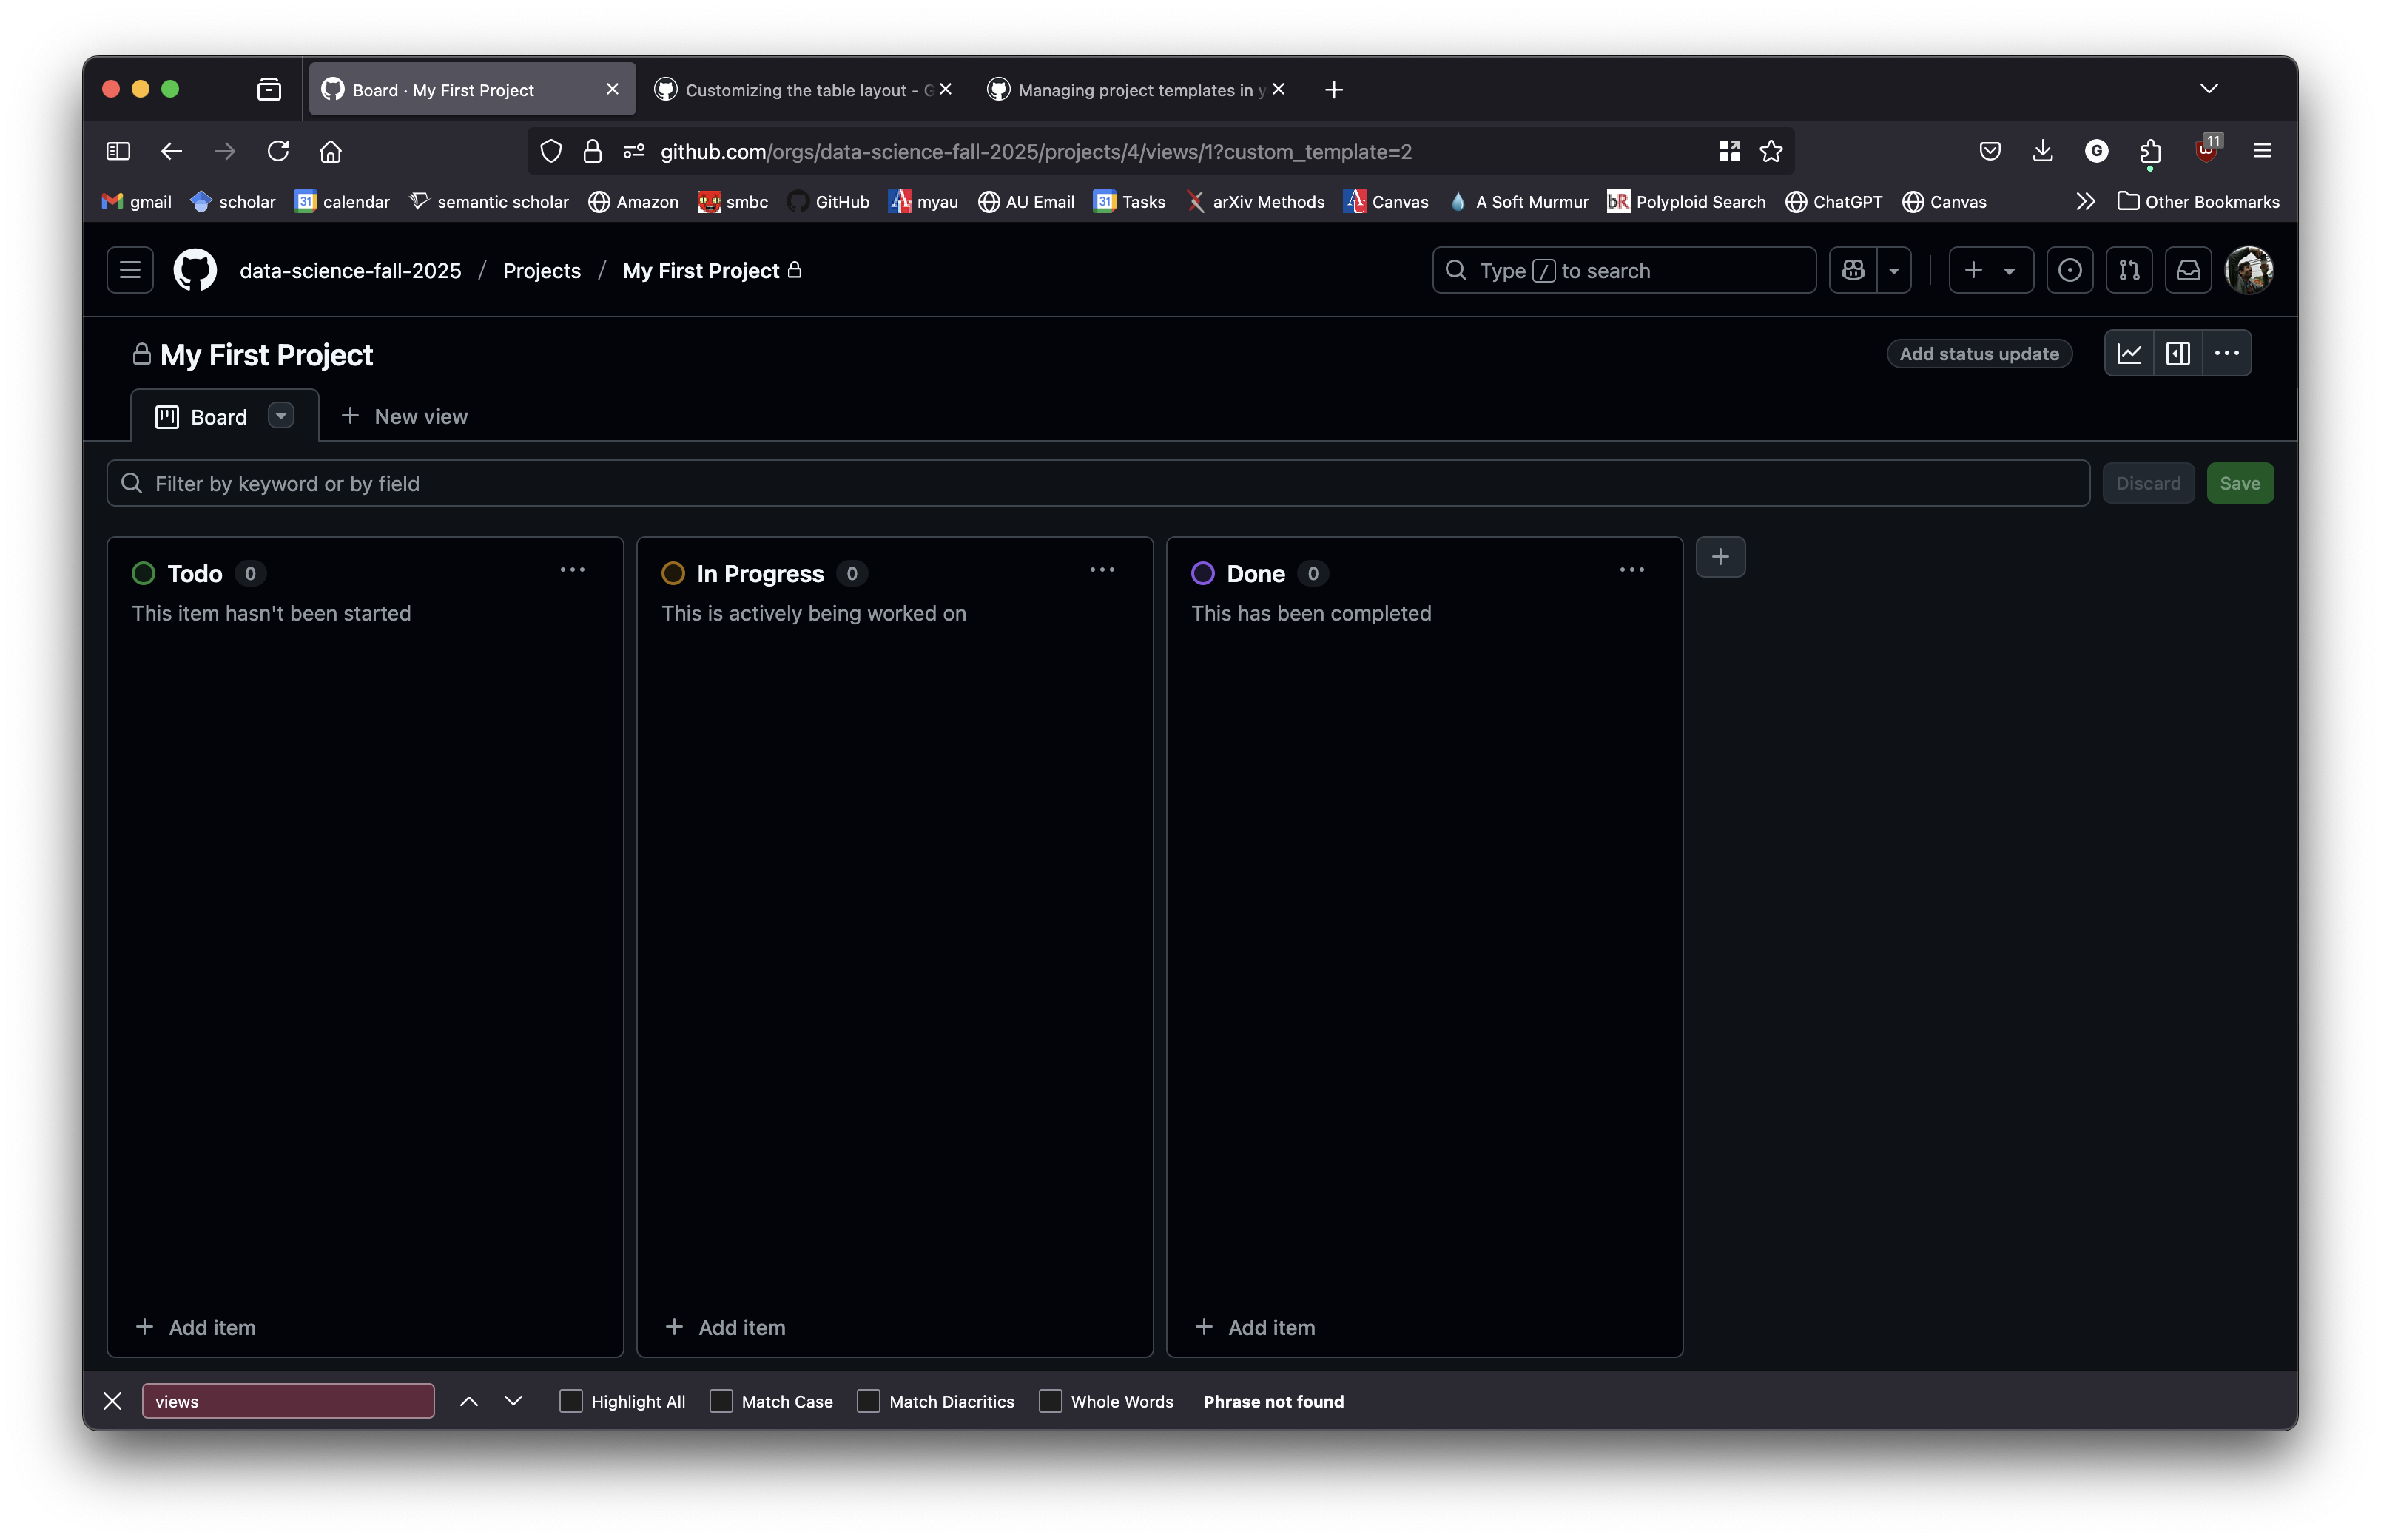Image resolution: width=2381 pixels, height=1540 pixels.
Task: Switch to Customizing the table layout tab
Action: pyautogui.click(x=803, y=89)
